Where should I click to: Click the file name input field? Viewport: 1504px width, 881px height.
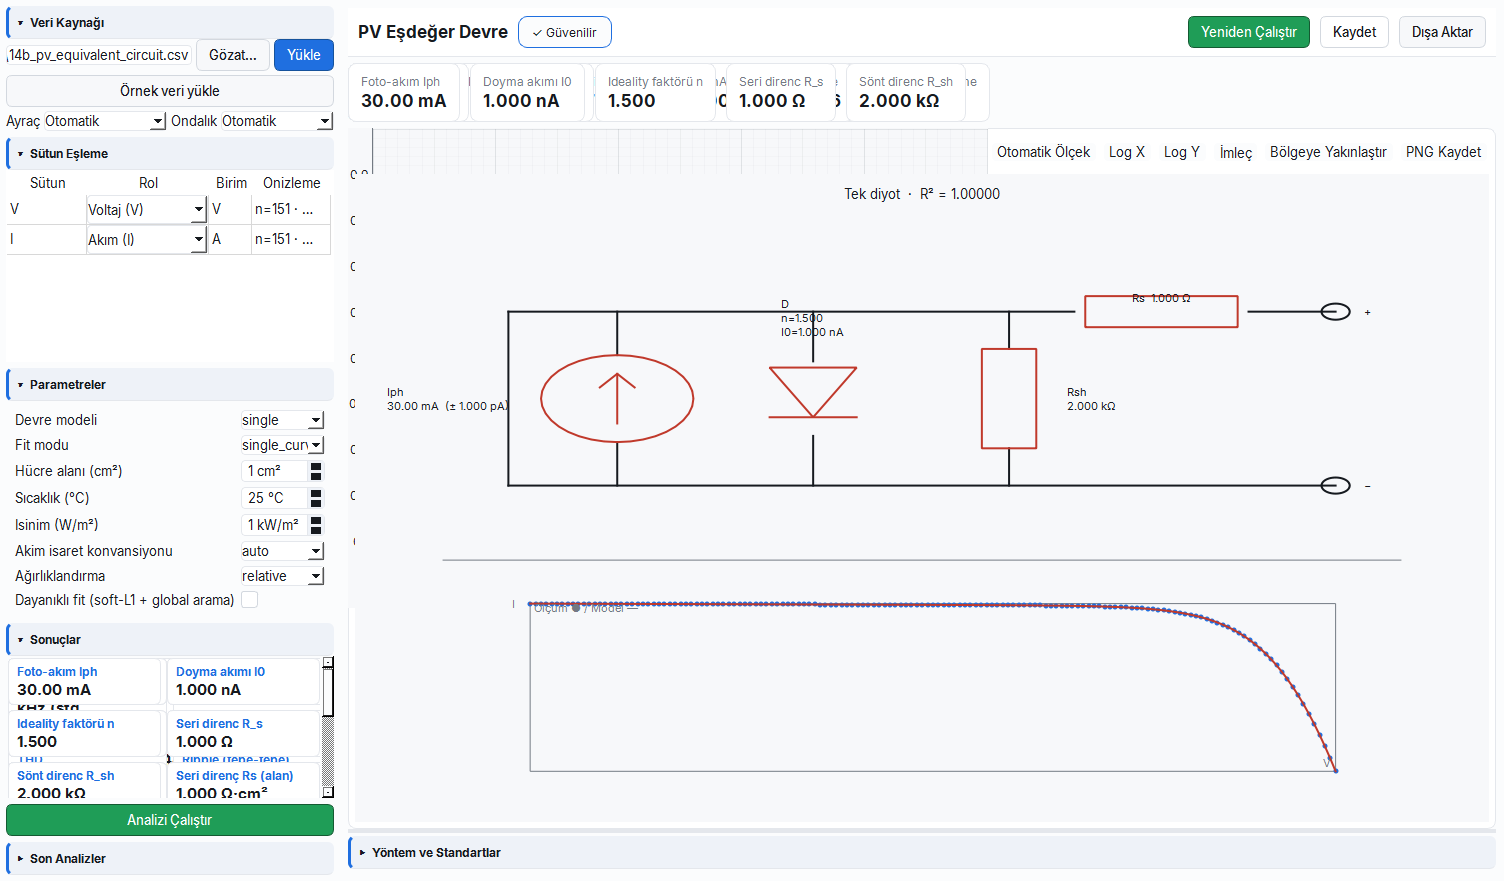point(100,55)
